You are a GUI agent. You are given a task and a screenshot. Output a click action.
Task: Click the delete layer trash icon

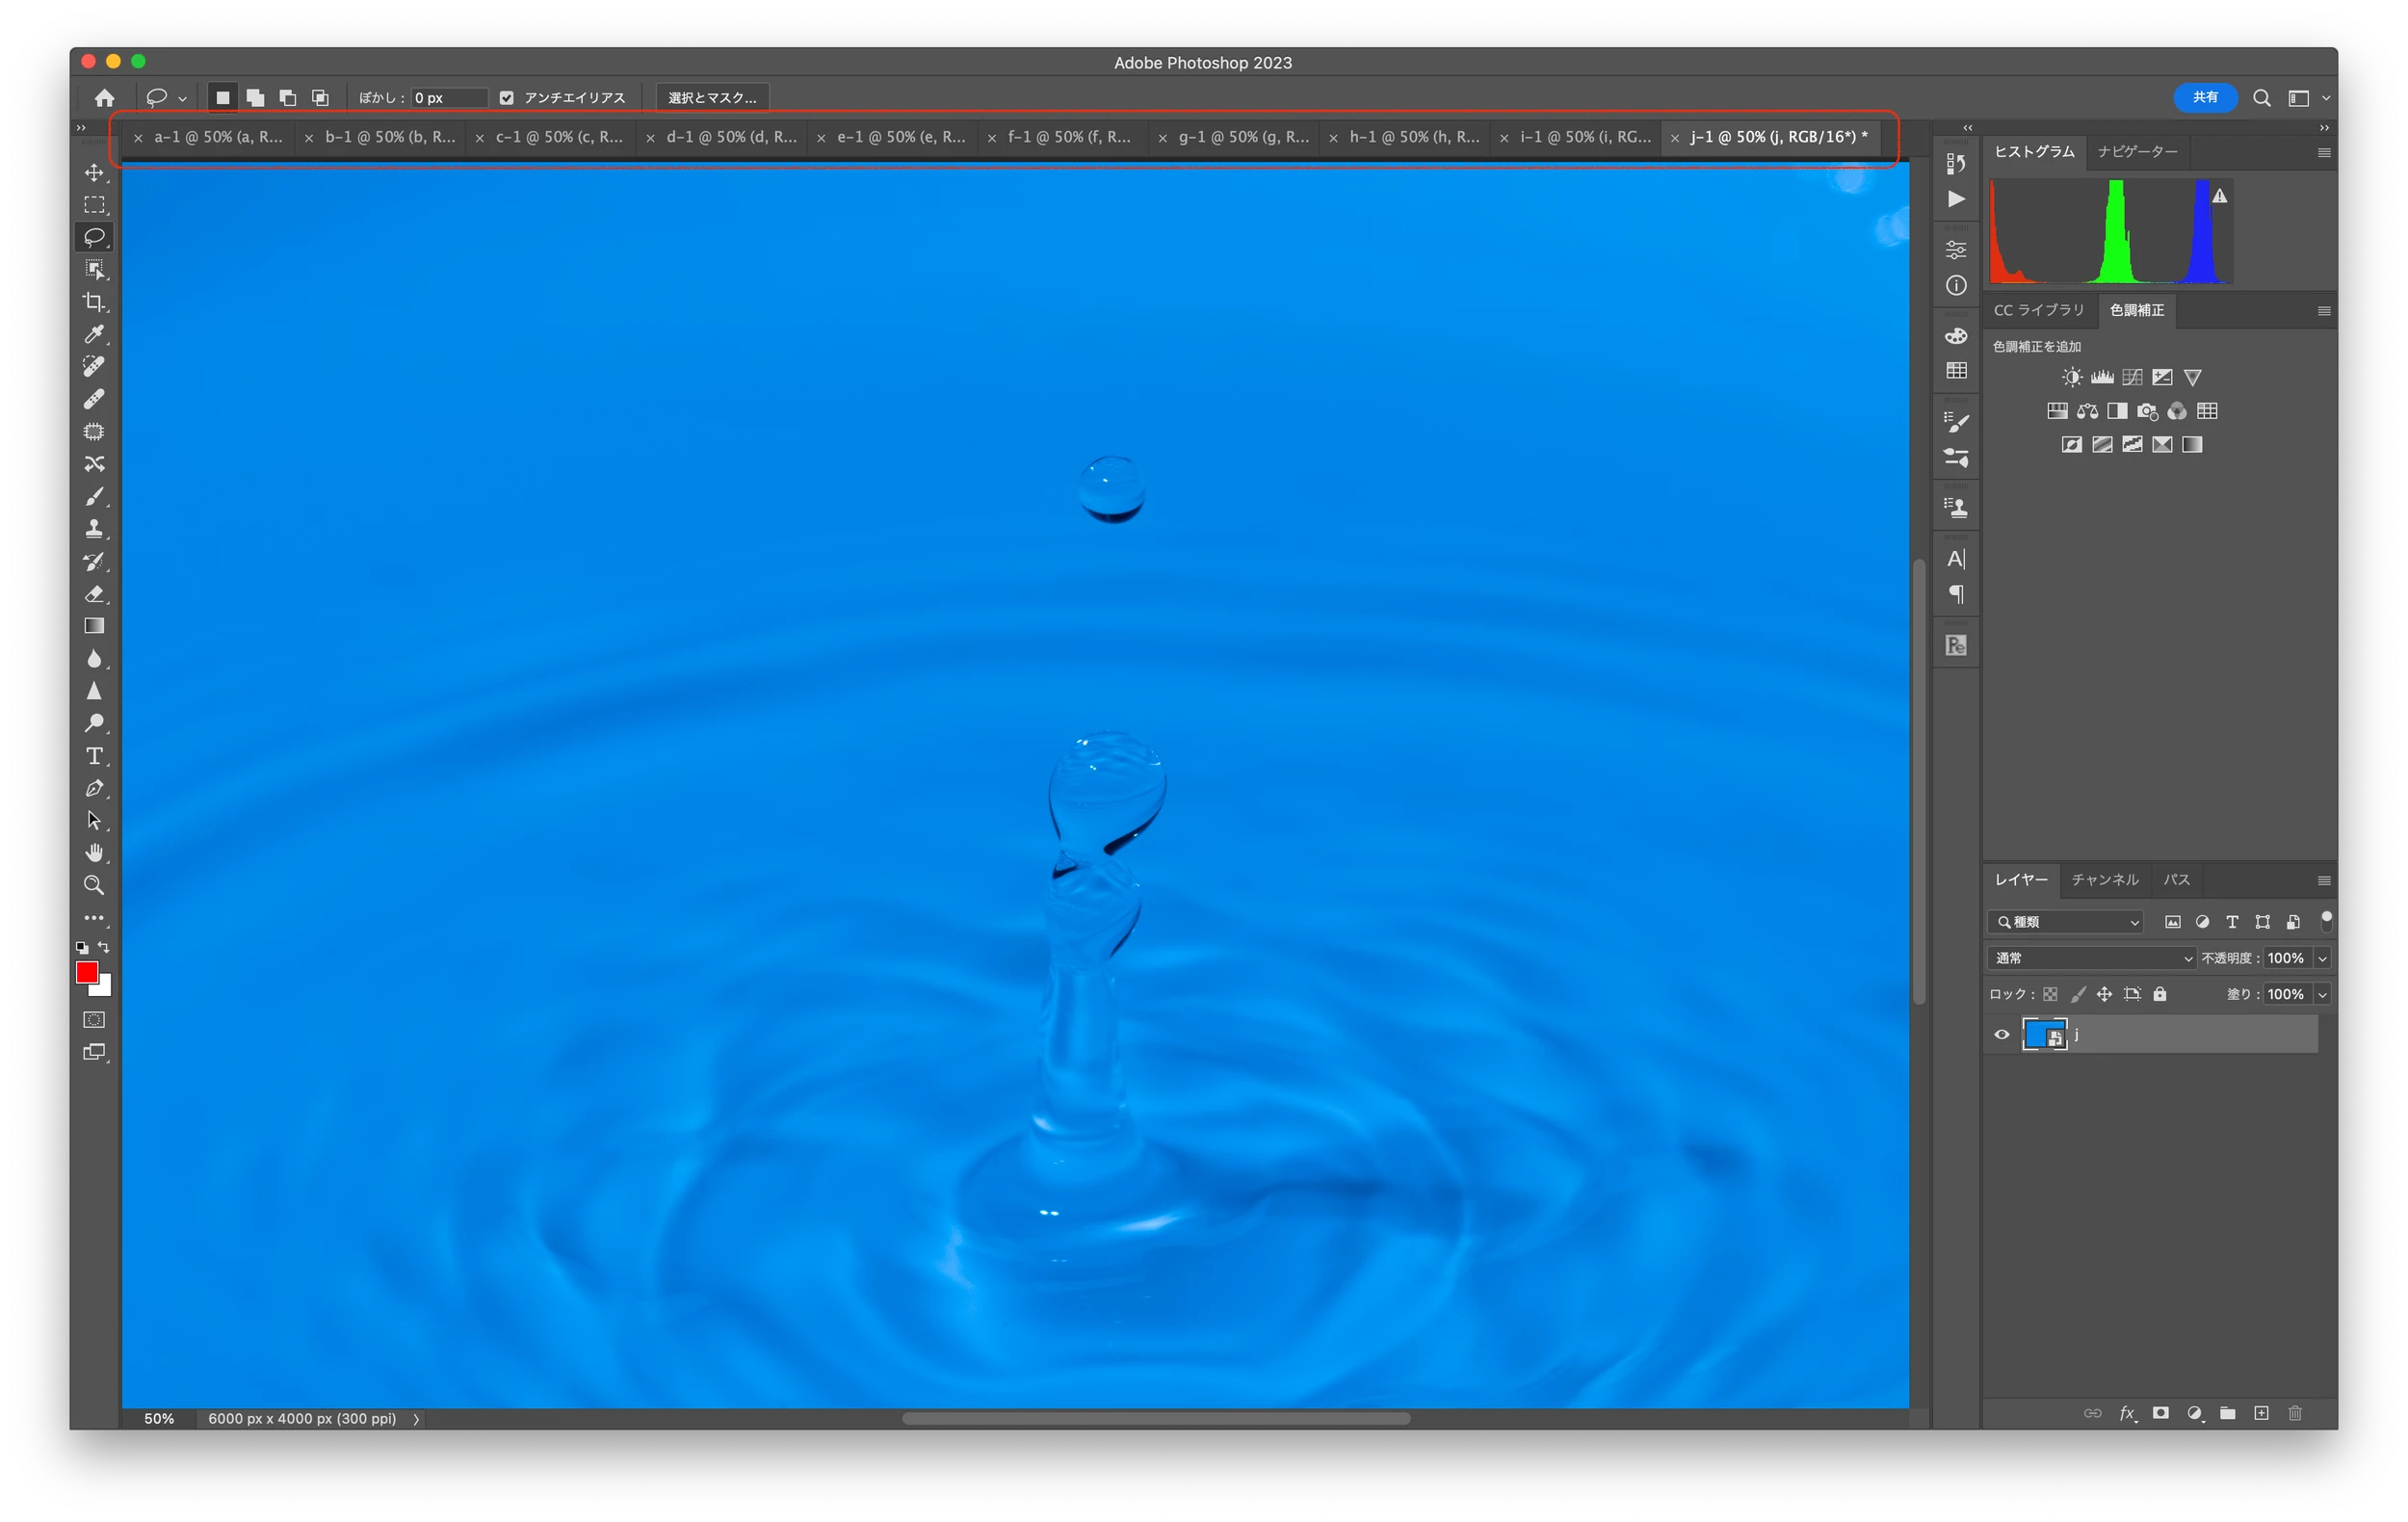point(2295,1413)
